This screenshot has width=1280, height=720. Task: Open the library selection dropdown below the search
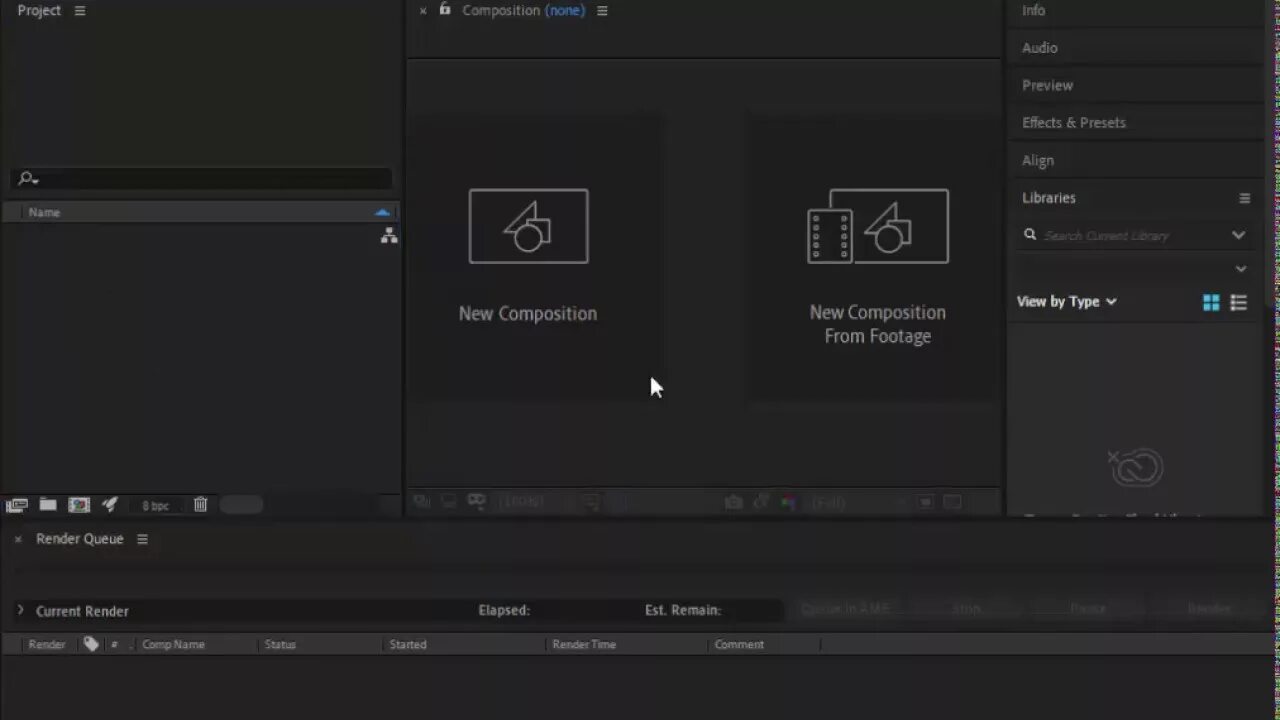pos(1241,268)
